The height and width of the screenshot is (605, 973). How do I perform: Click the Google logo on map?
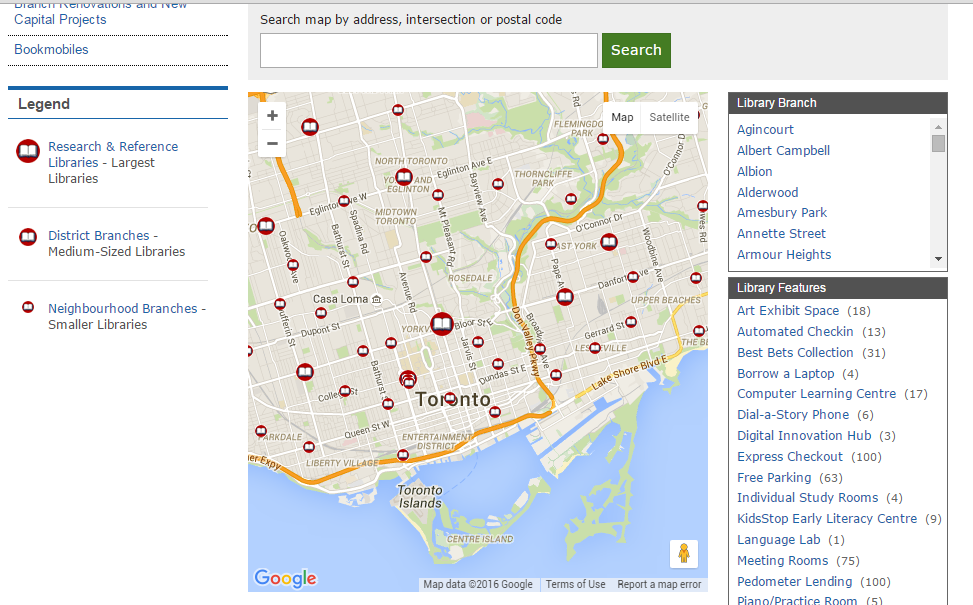[x=285, y=578]
